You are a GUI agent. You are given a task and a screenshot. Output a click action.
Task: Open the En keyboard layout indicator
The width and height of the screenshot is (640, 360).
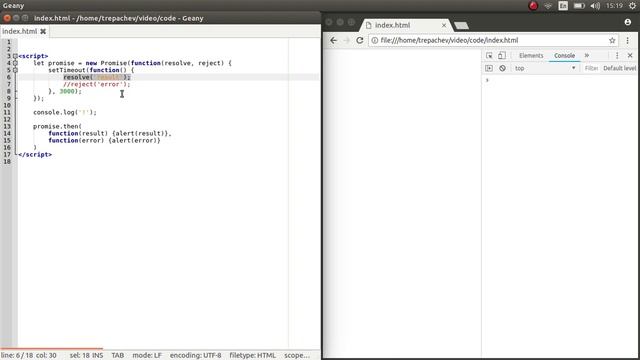coord(563,6)
